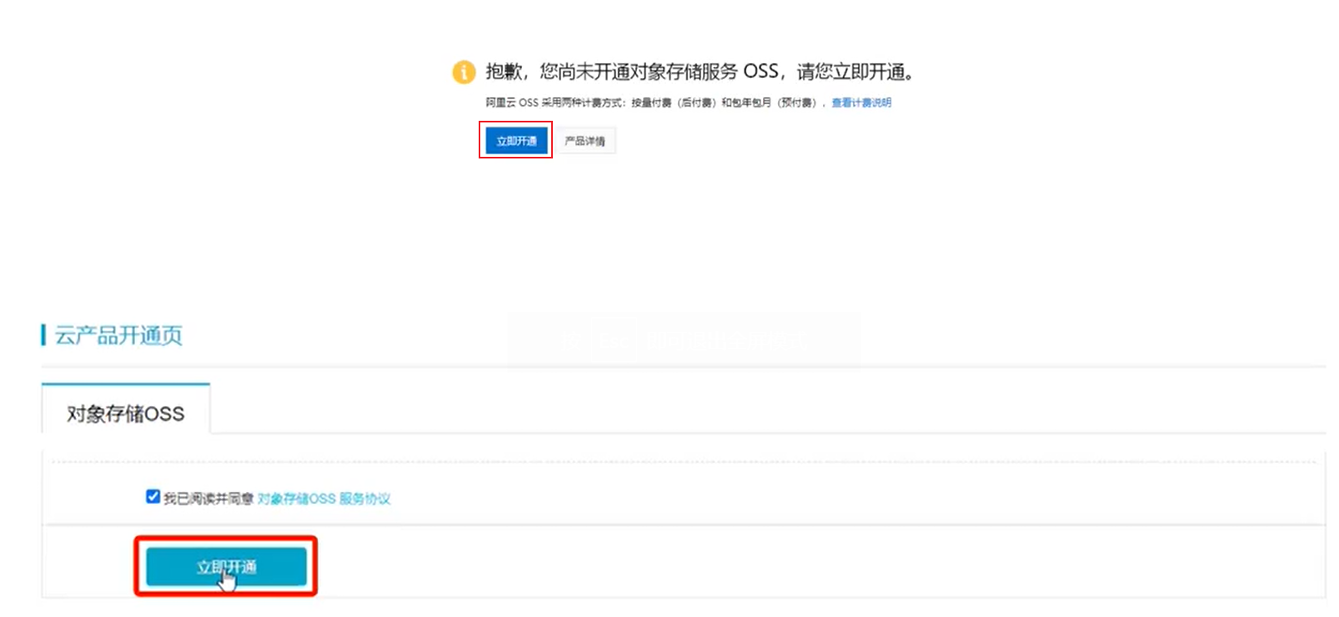Click the small blue 立即开通 button
This screenshot has width=1339, height=617.
click(516, 141)
